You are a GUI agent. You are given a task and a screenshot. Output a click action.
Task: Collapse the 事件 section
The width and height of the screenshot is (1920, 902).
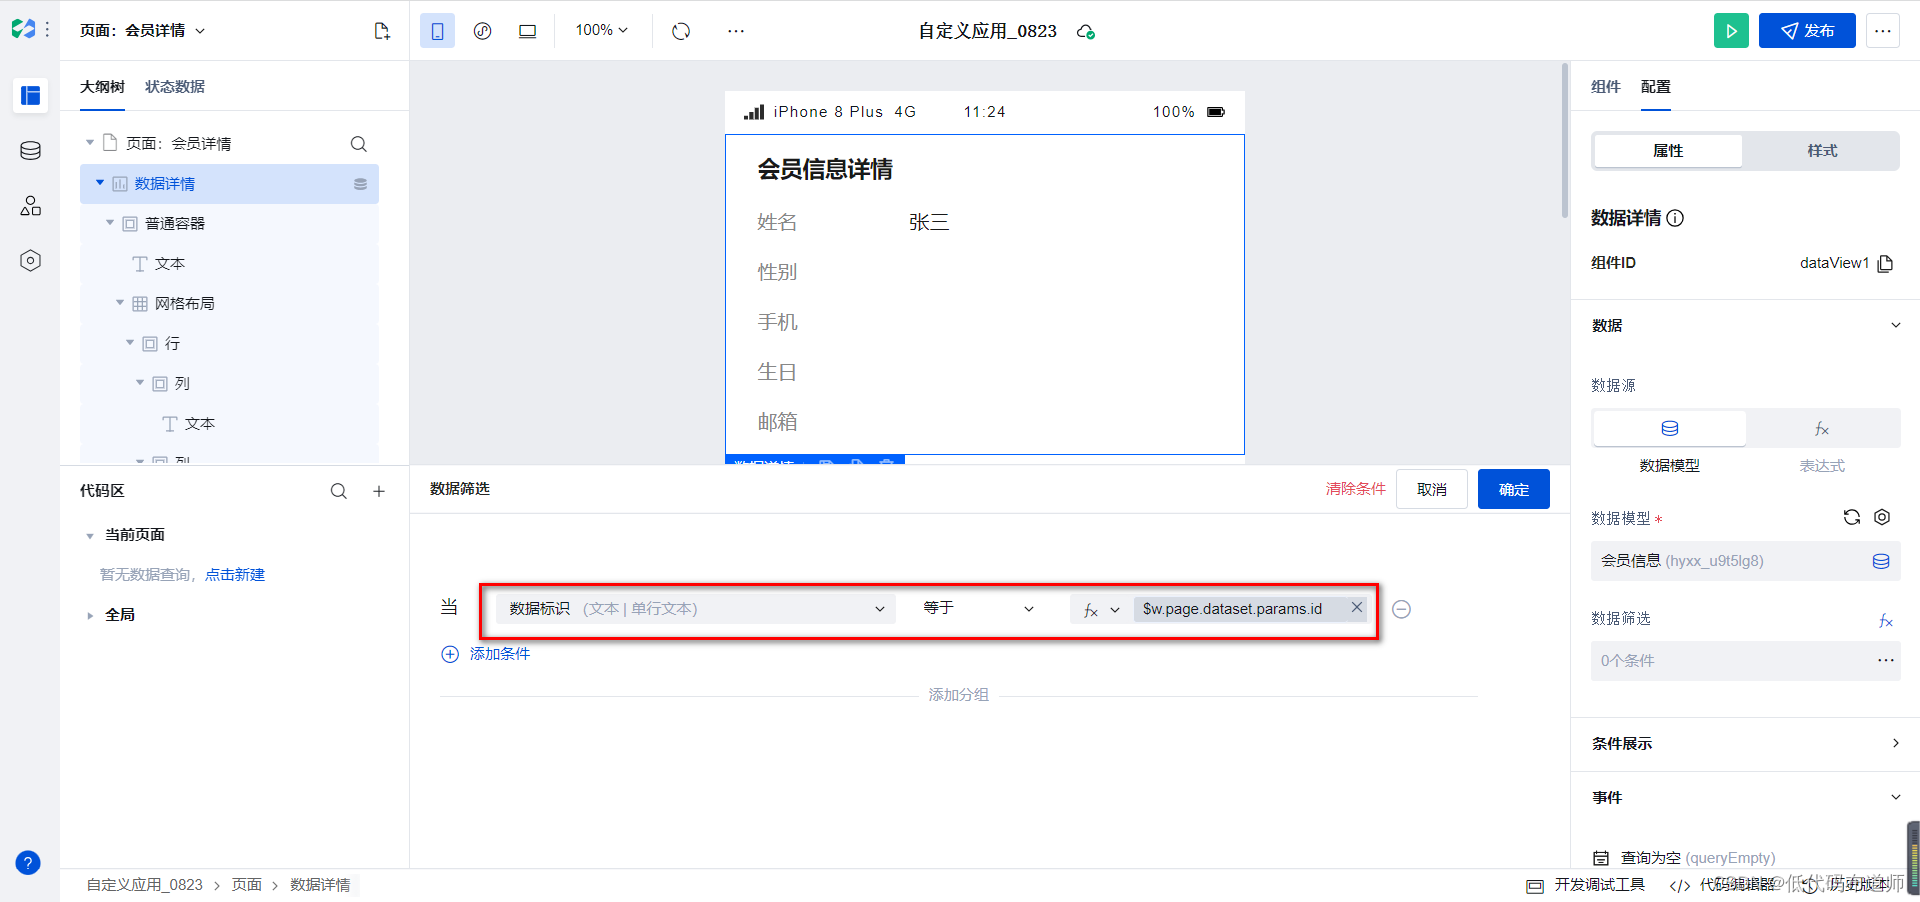(x=1895, y=797)
